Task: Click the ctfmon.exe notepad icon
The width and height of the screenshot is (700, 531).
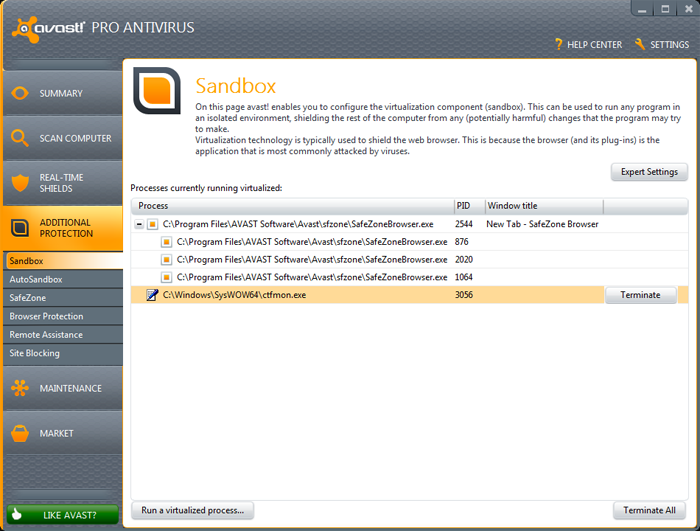Action: 152,295
